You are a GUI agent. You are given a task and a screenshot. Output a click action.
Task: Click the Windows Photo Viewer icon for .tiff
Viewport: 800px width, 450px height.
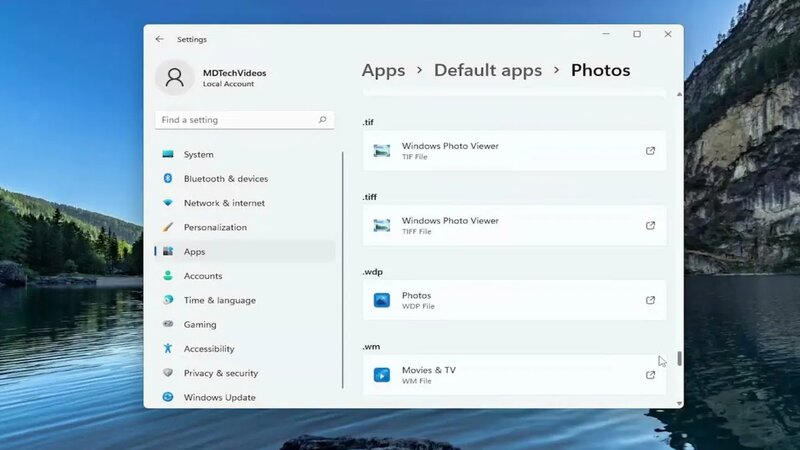pyautogui.click(x=382, y=225)
